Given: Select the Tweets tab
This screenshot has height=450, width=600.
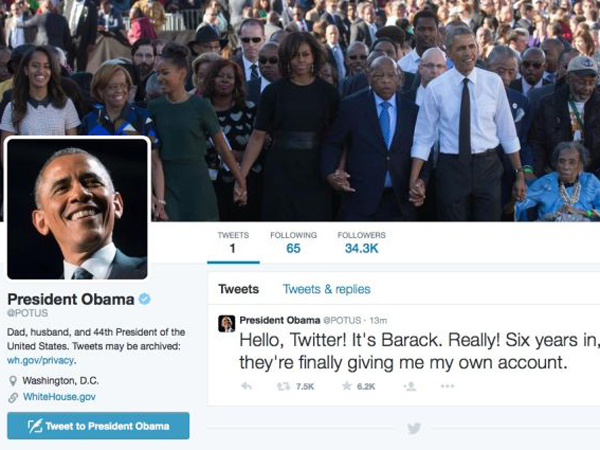Looking at the screenshot, I should click(238, 289).
